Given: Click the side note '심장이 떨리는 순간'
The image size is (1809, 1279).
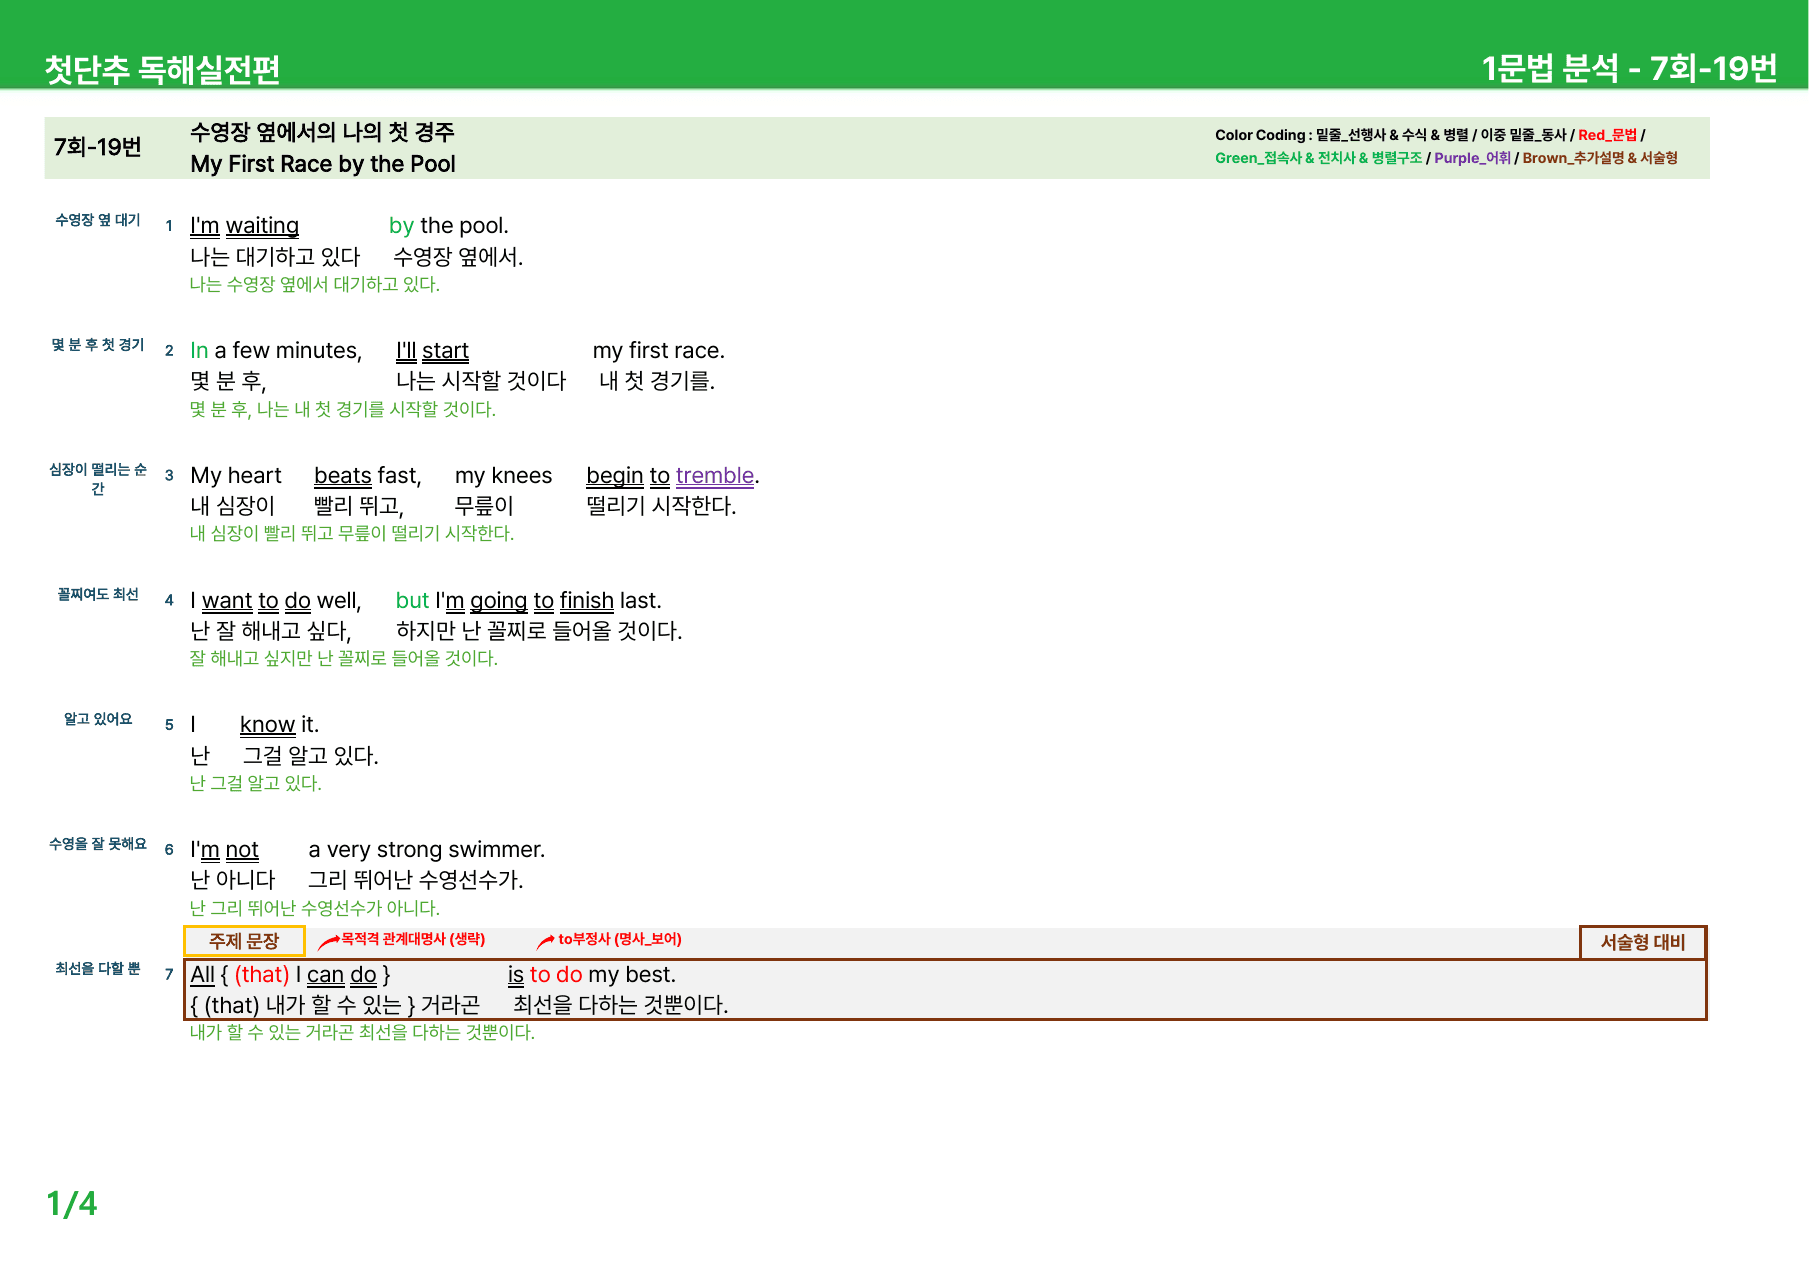Looking at the screenshot, I should click(x=98, y=479).
